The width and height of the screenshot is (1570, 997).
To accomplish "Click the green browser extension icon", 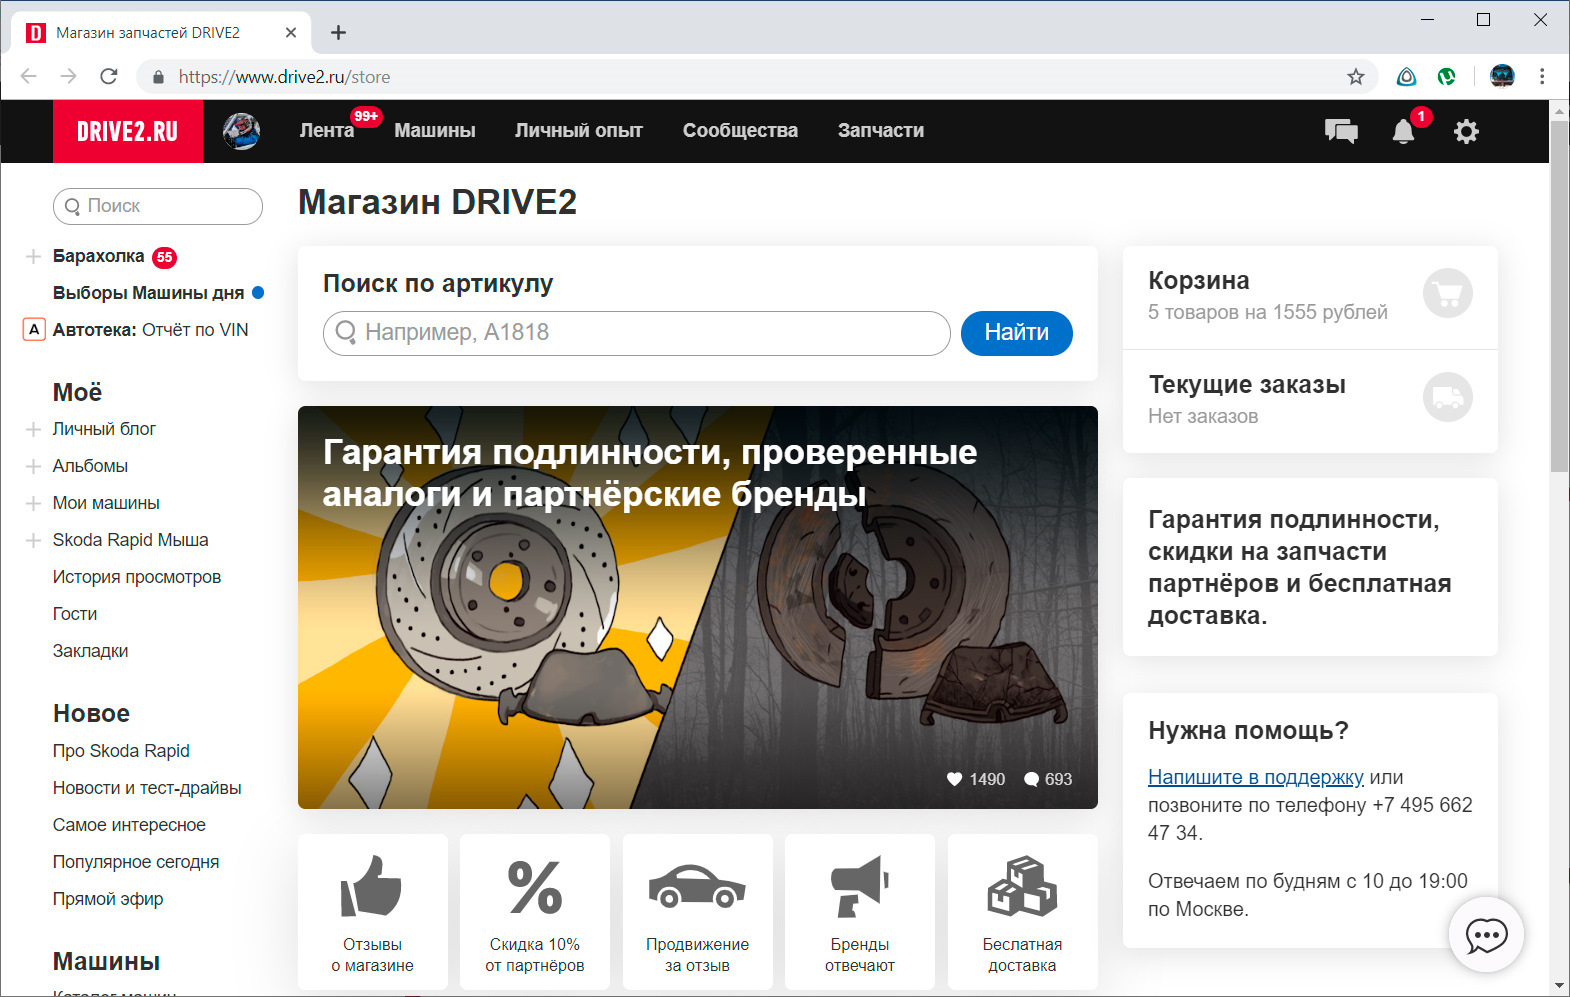I will (1446, 77).
